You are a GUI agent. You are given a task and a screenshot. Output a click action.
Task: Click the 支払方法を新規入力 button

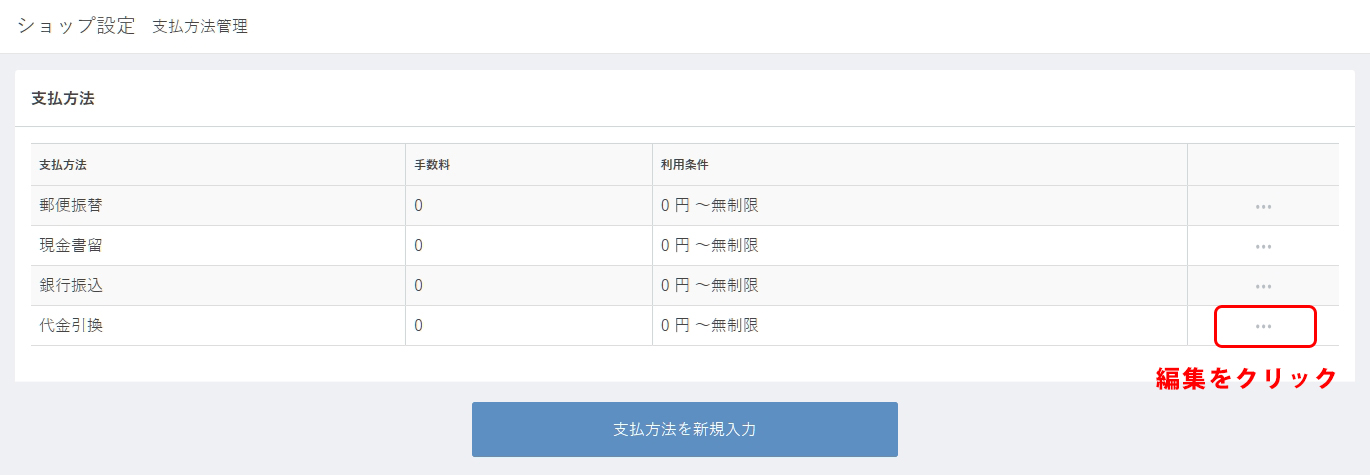[x=685, y=429]
